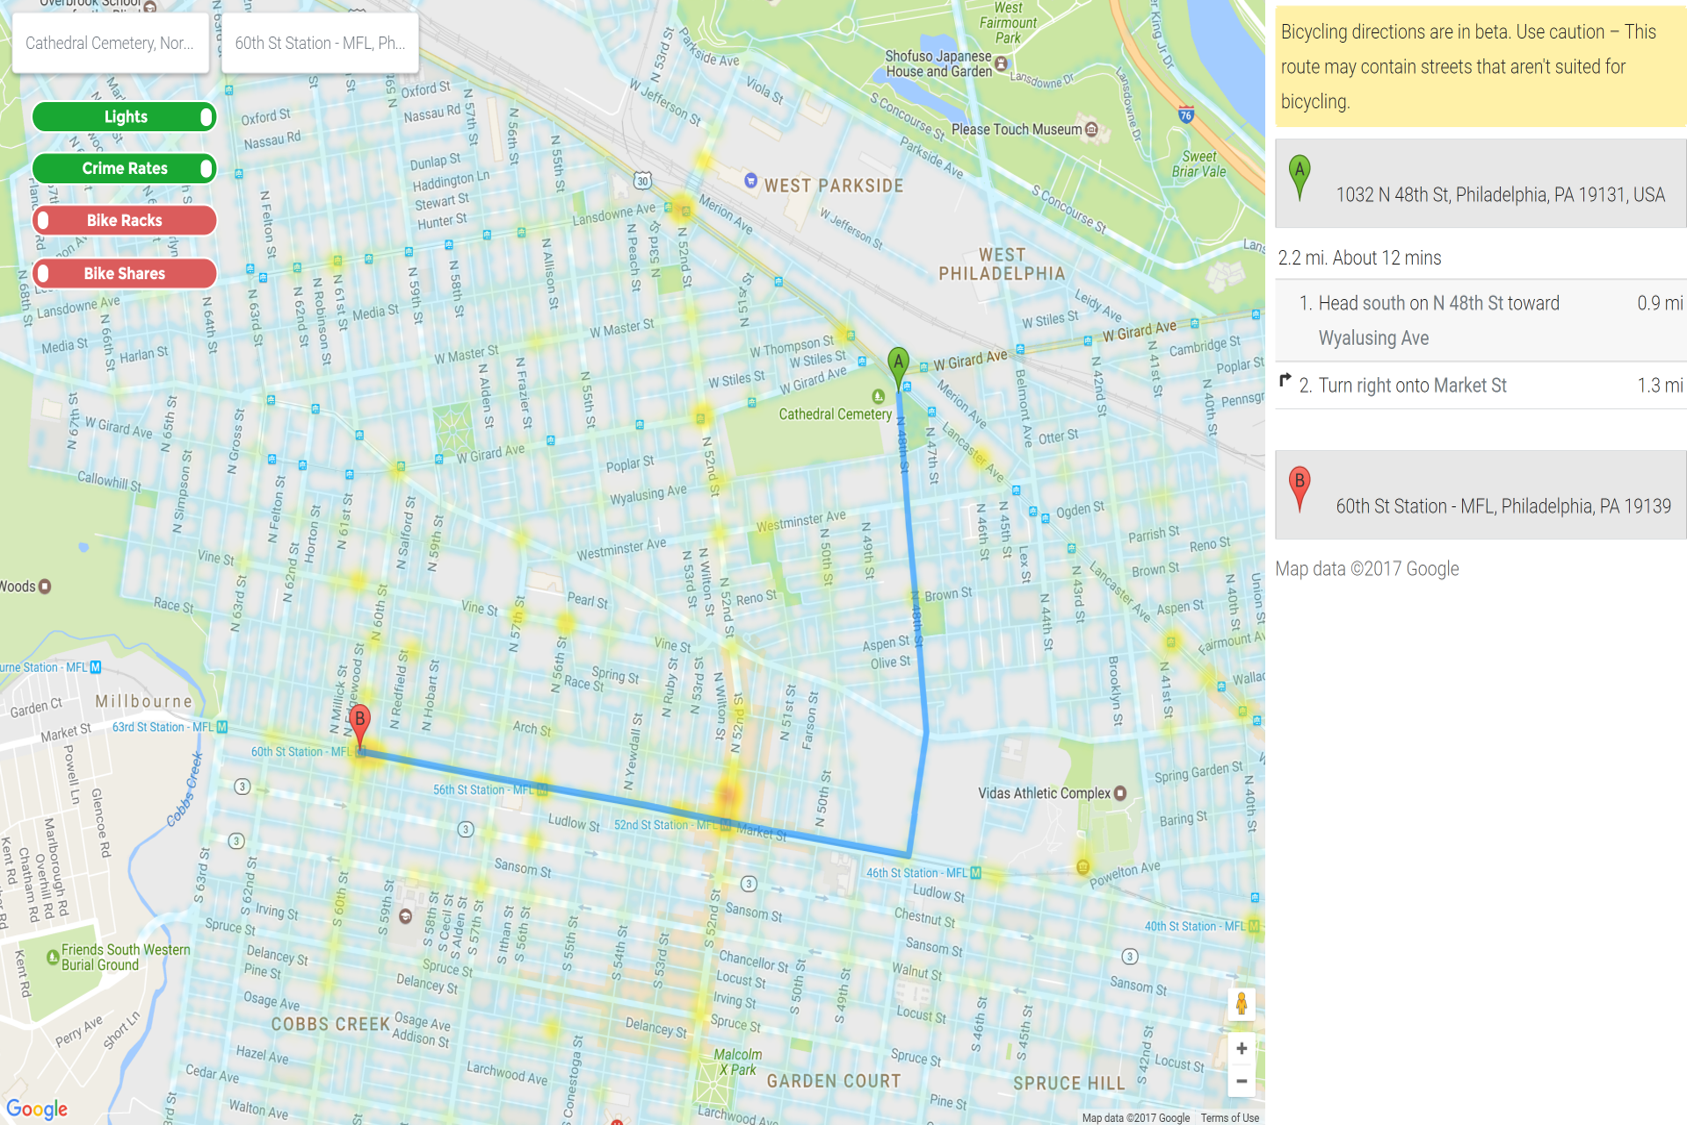Click the green A start marker on map

(x=898, y=366)
